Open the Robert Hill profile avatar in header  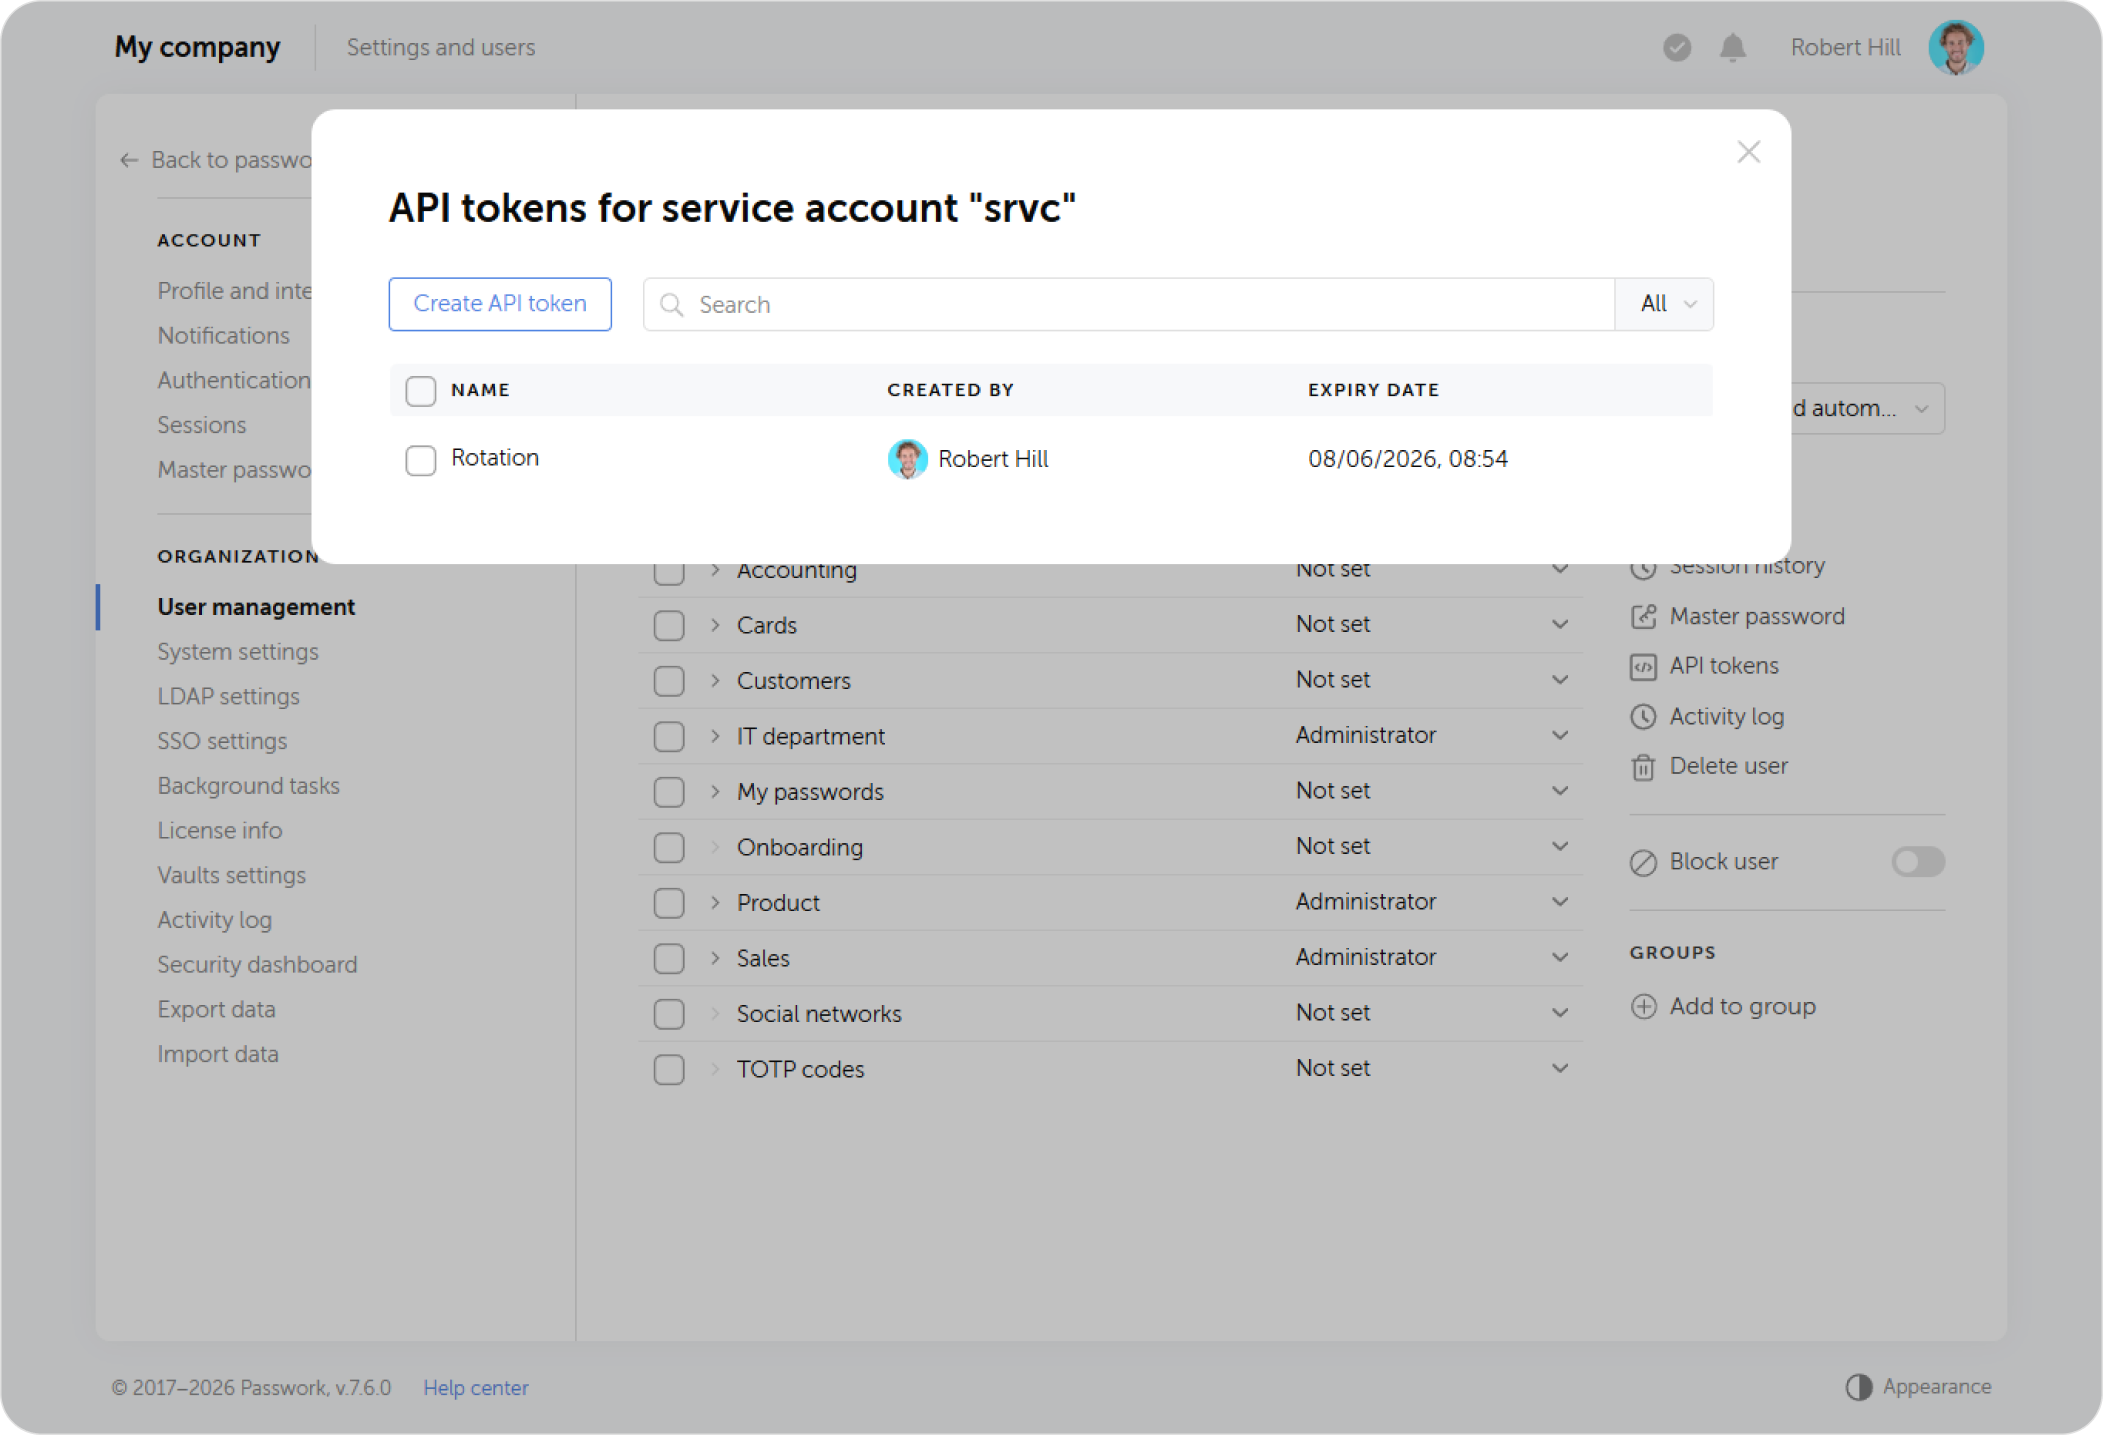pyautogui.click(x=1956, y=47)
